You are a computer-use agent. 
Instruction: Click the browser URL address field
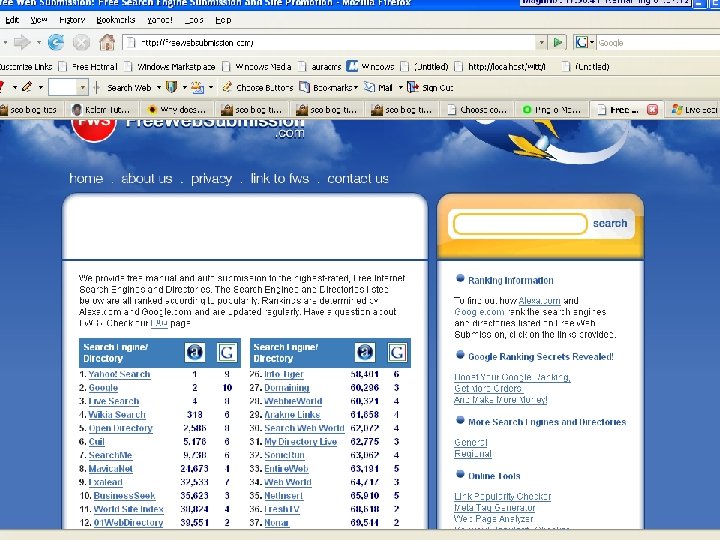337,43
